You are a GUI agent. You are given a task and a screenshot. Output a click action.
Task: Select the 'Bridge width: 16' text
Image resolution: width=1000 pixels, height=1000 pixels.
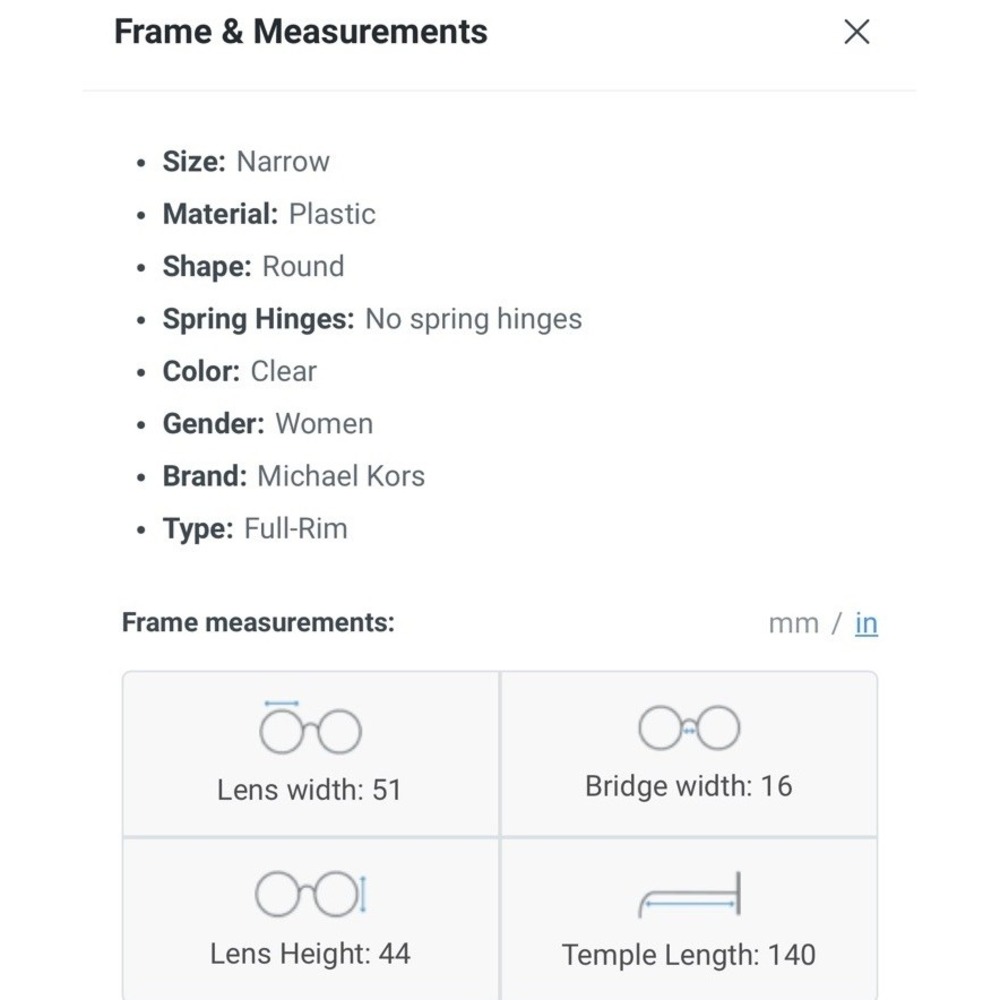(689, 786)
